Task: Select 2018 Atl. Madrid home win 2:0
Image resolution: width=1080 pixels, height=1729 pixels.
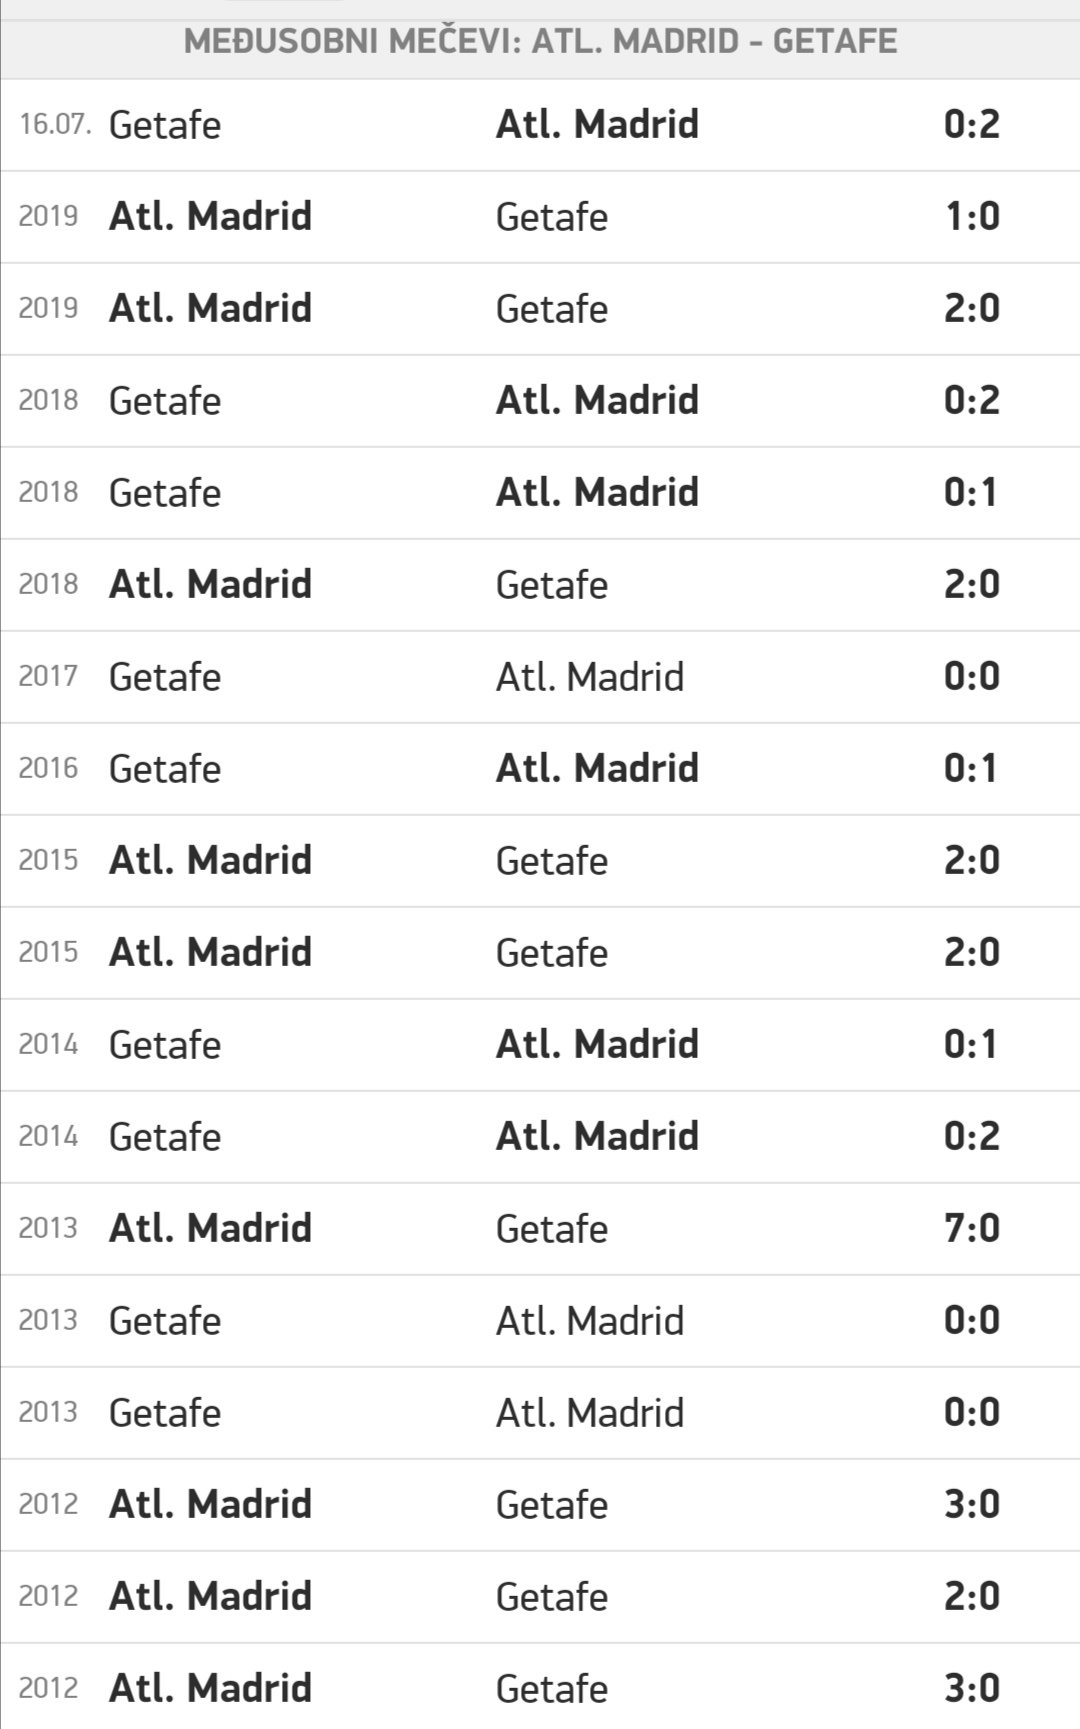Action: click(540, 585)
